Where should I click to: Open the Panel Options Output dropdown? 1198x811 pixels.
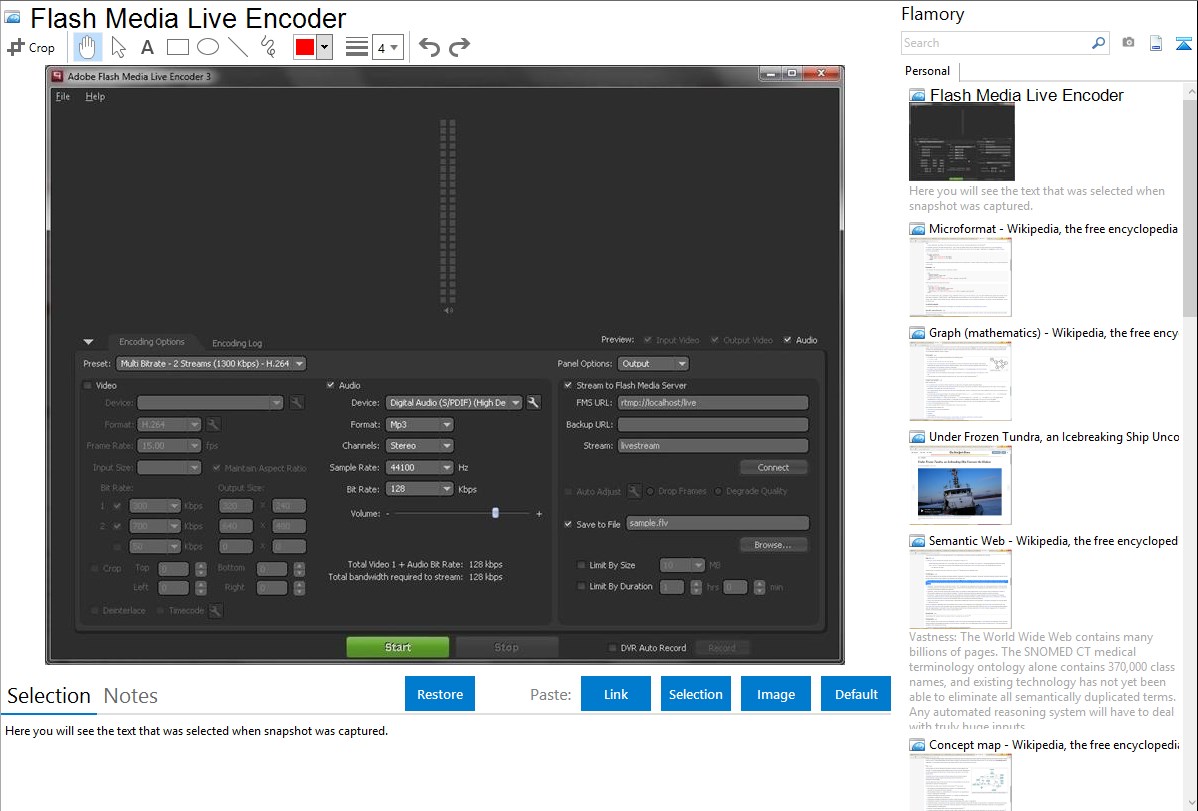(x=653, y=363)
